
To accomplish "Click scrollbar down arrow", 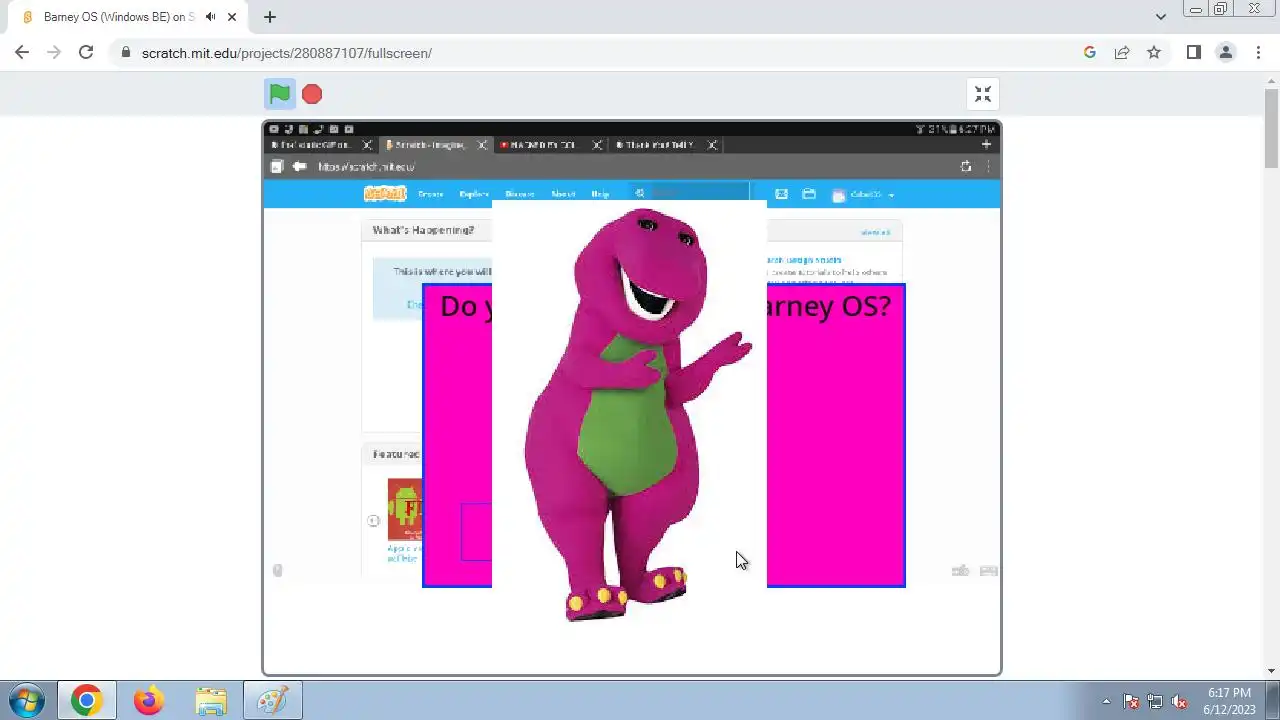I will pyautogui.click(x=1272, y=671).
